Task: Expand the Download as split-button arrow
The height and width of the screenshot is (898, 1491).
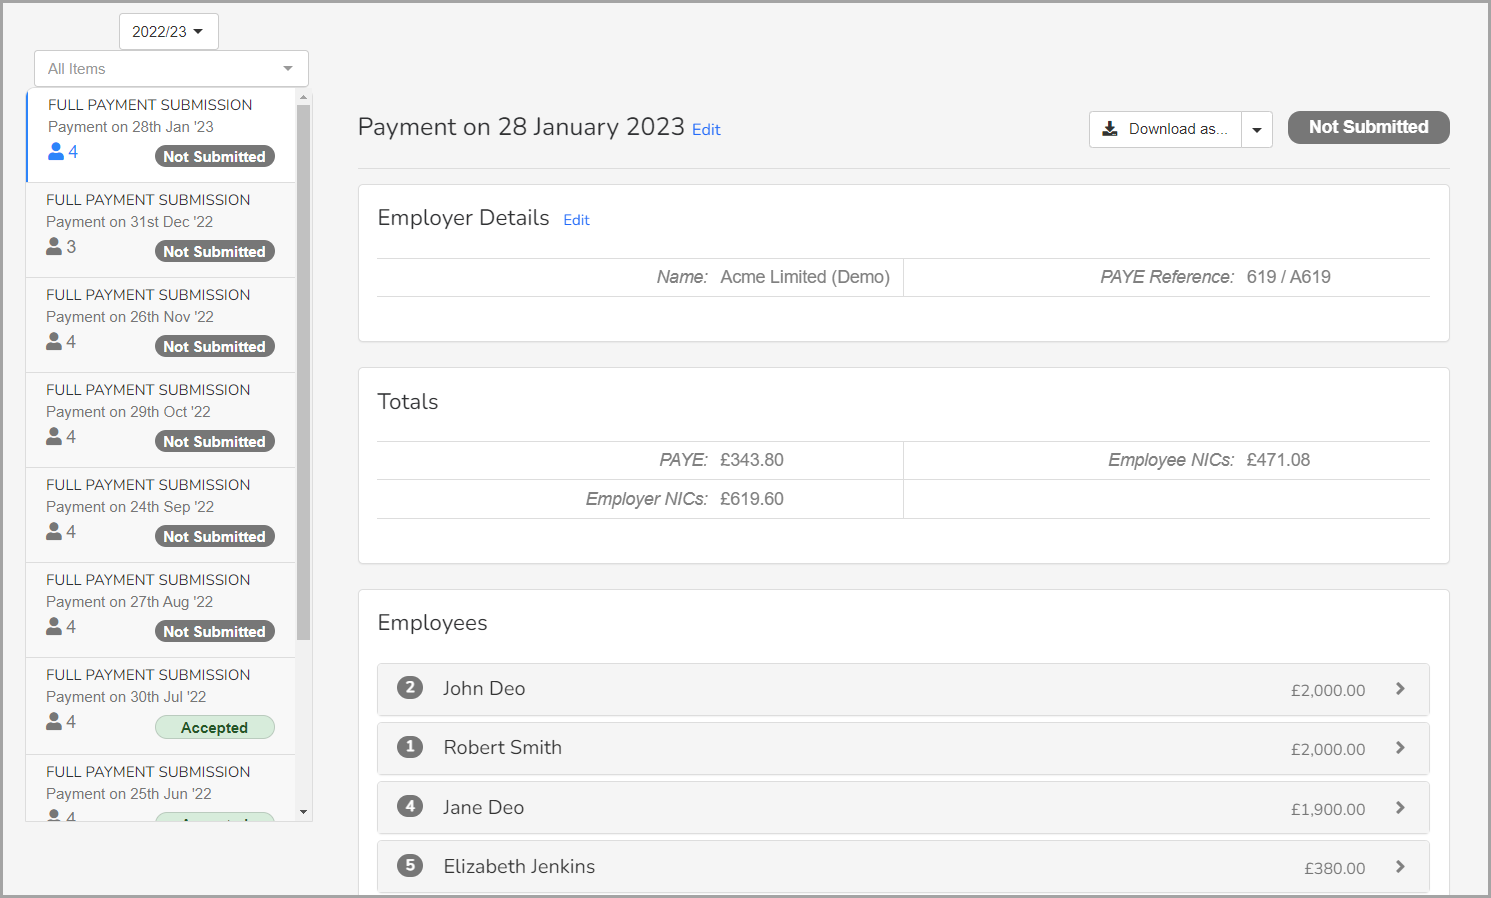Action: (x=1257, y=130)
